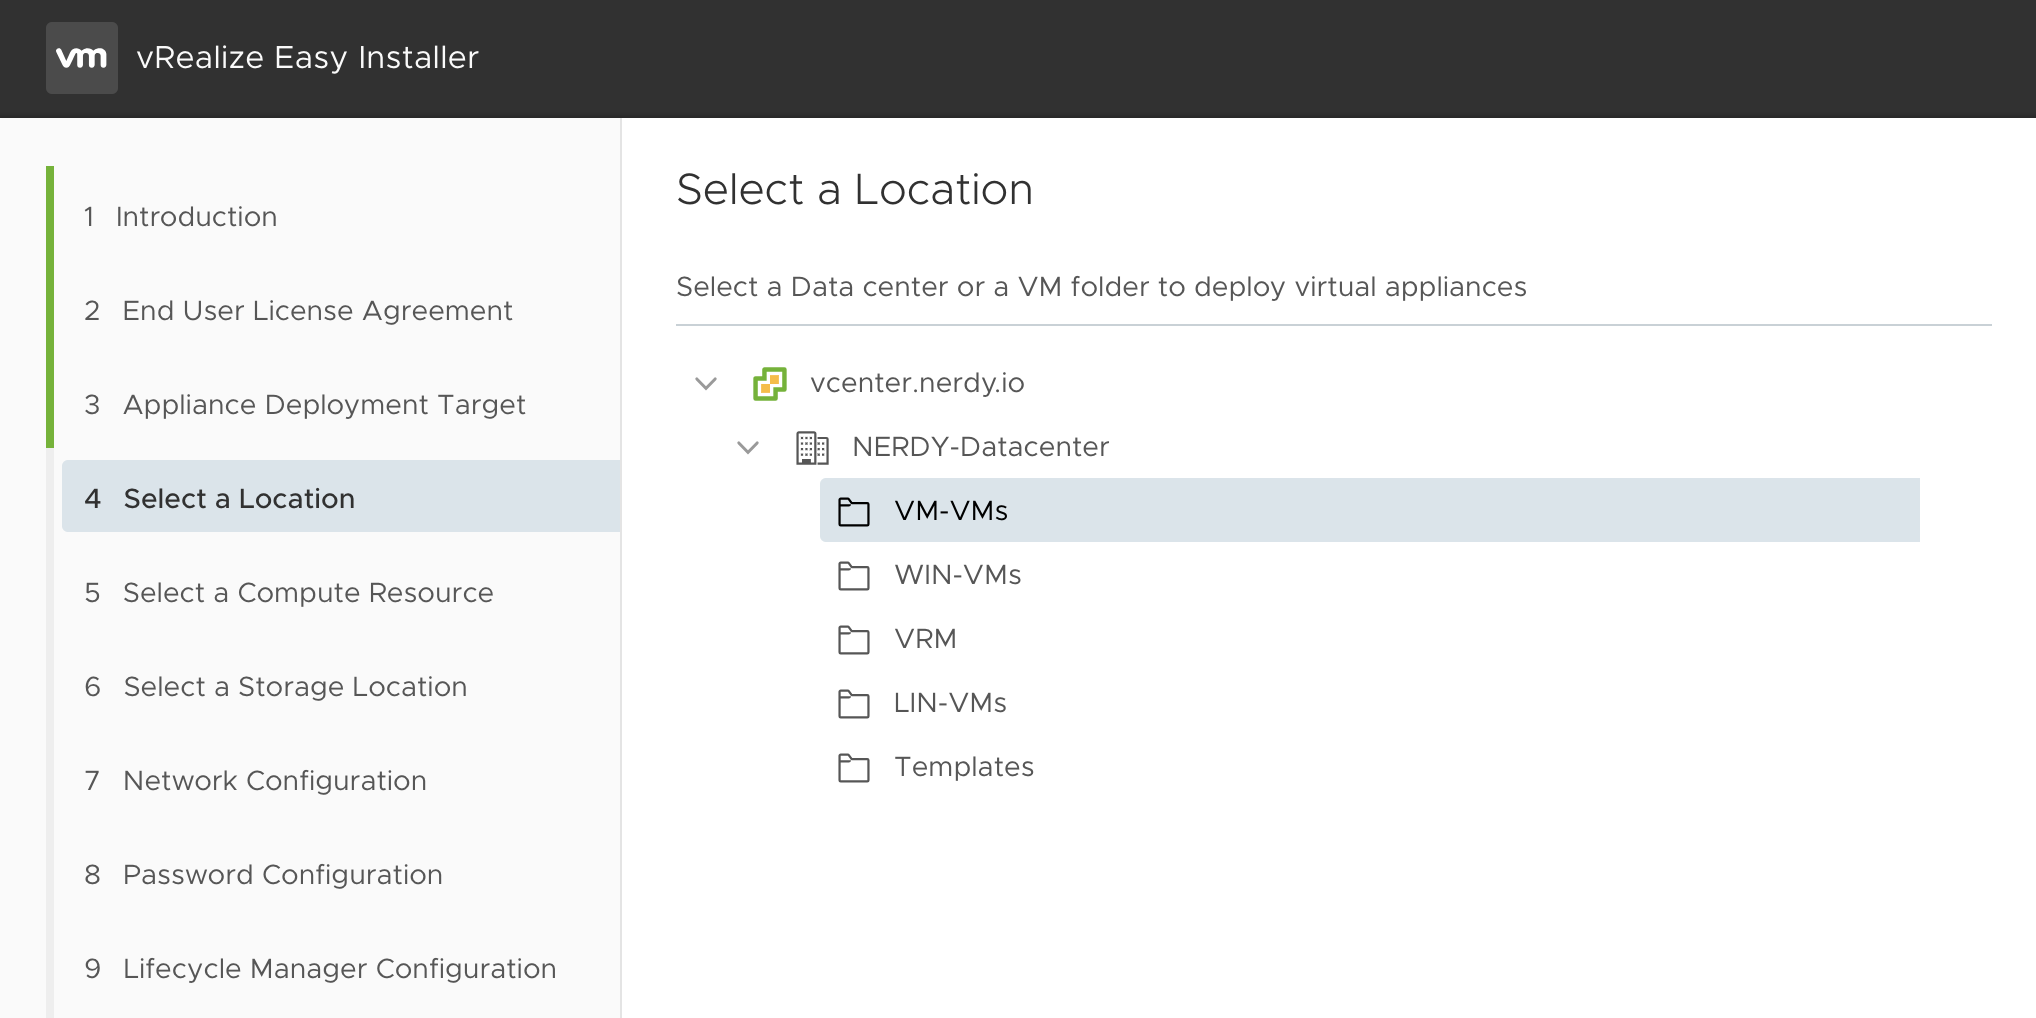Select the NERDY-Datacenter label
2036x1018 pixels.
click(x=980, y=447)
